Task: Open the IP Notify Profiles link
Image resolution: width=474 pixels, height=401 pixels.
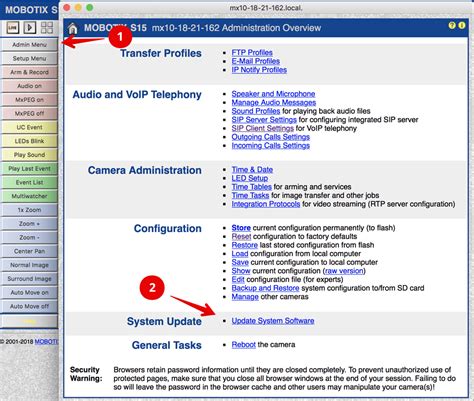Action: pos(259,70)
